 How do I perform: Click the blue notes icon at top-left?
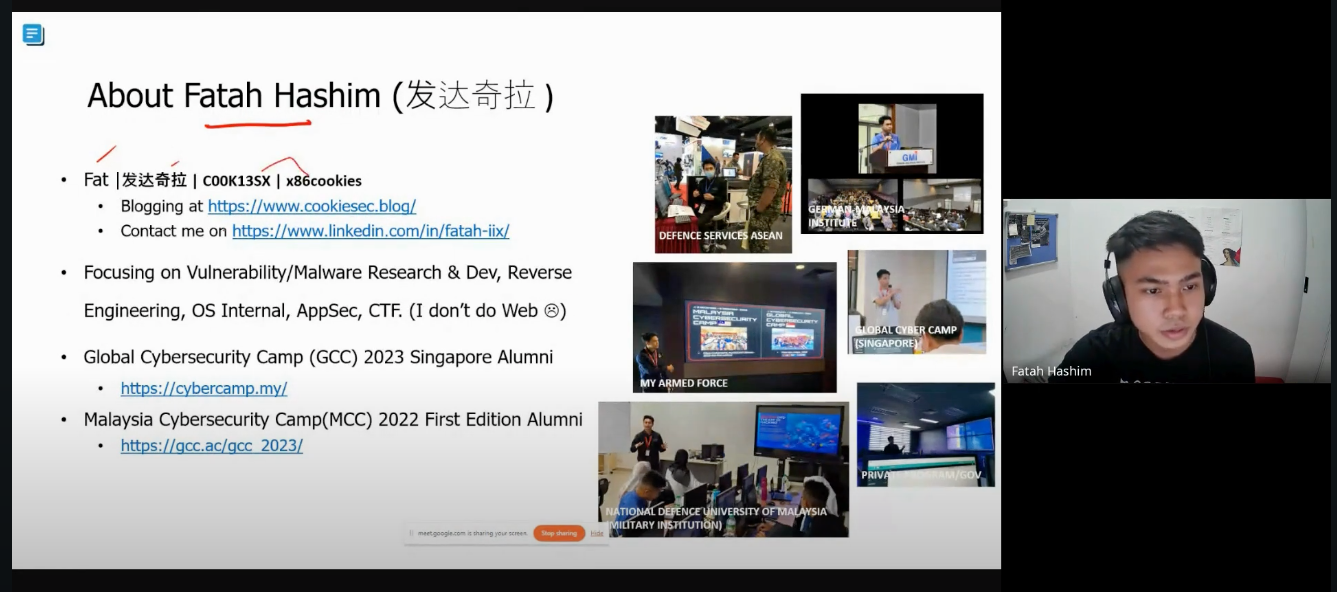[33, 35]
